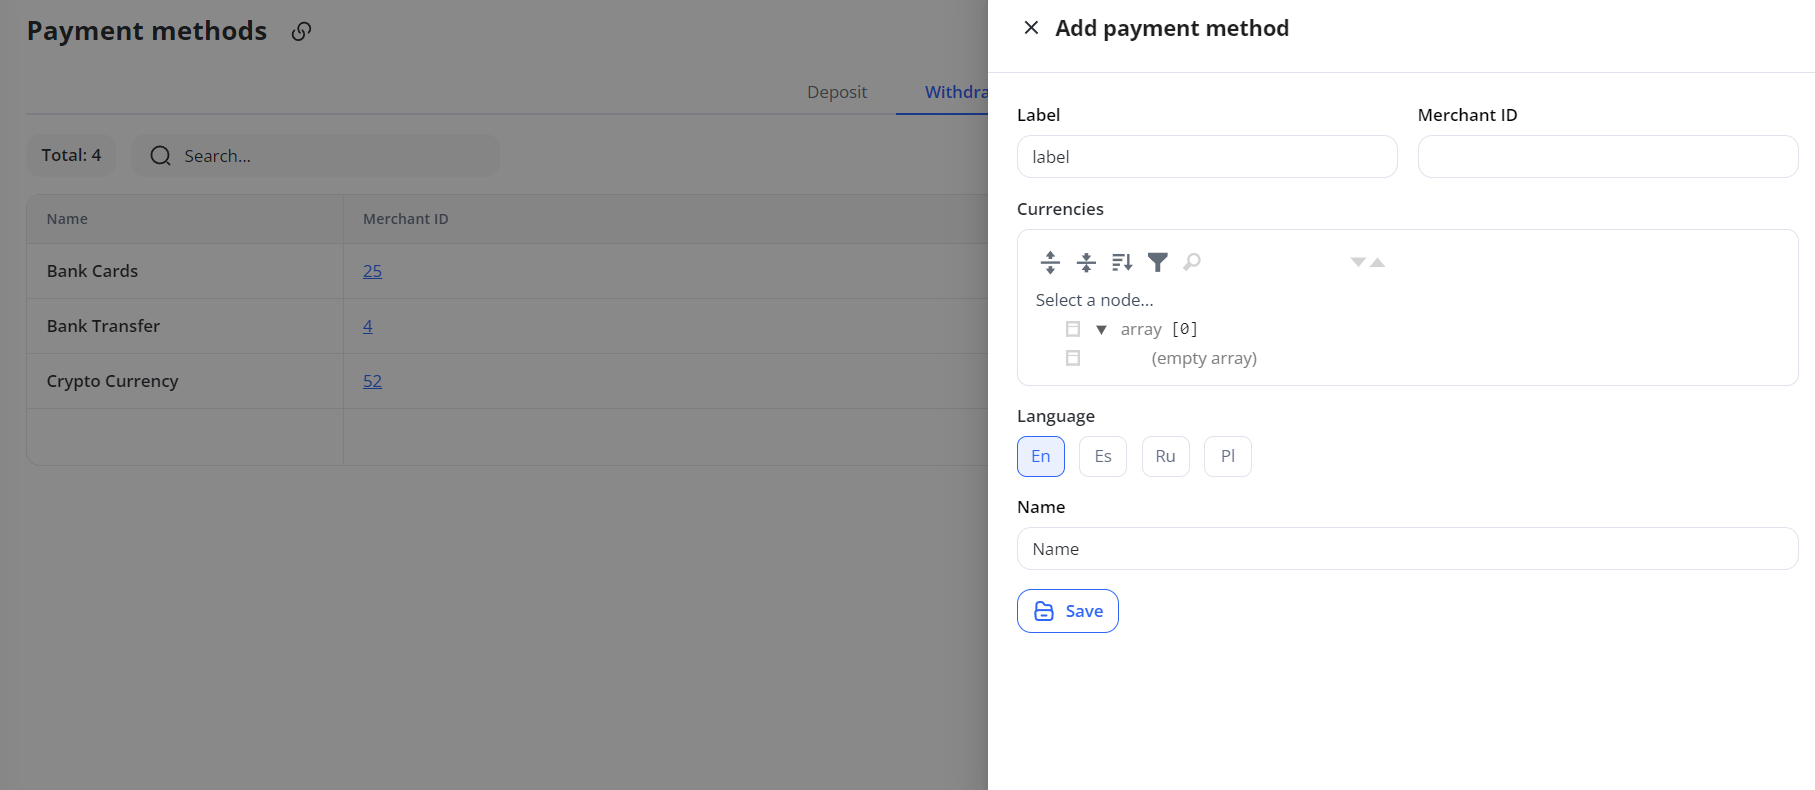Open merchant ID 4 link

click(x=367, y=326)
